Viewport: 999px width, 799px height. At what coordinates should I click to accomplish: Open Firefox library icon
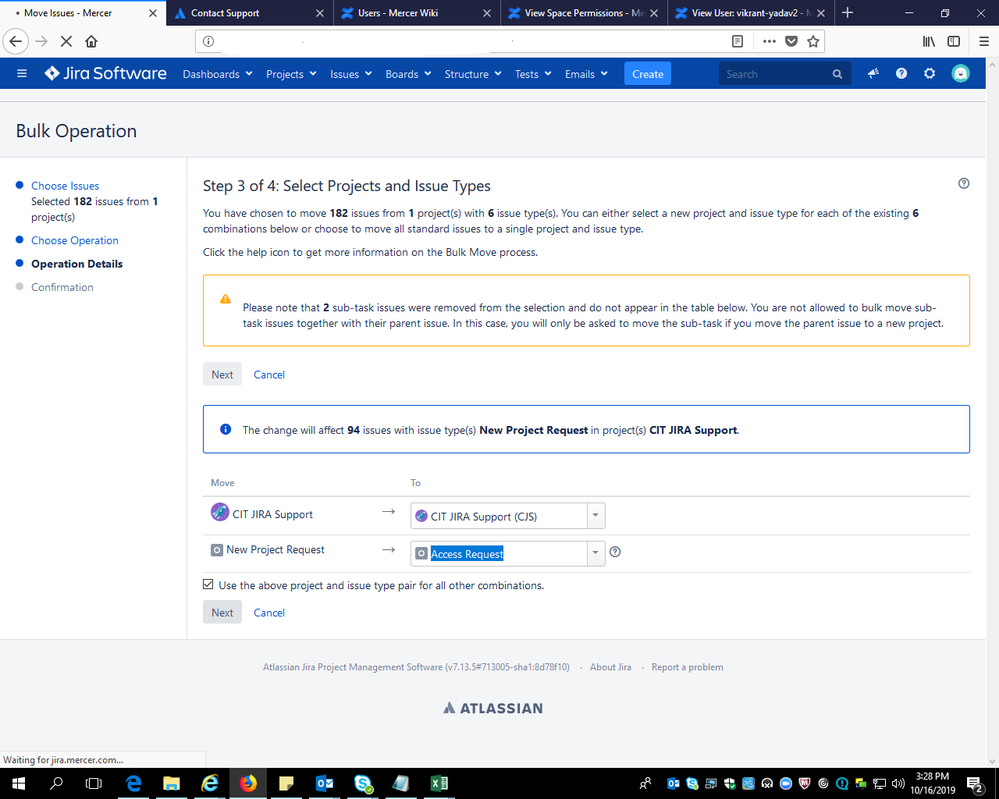[929, 41]
